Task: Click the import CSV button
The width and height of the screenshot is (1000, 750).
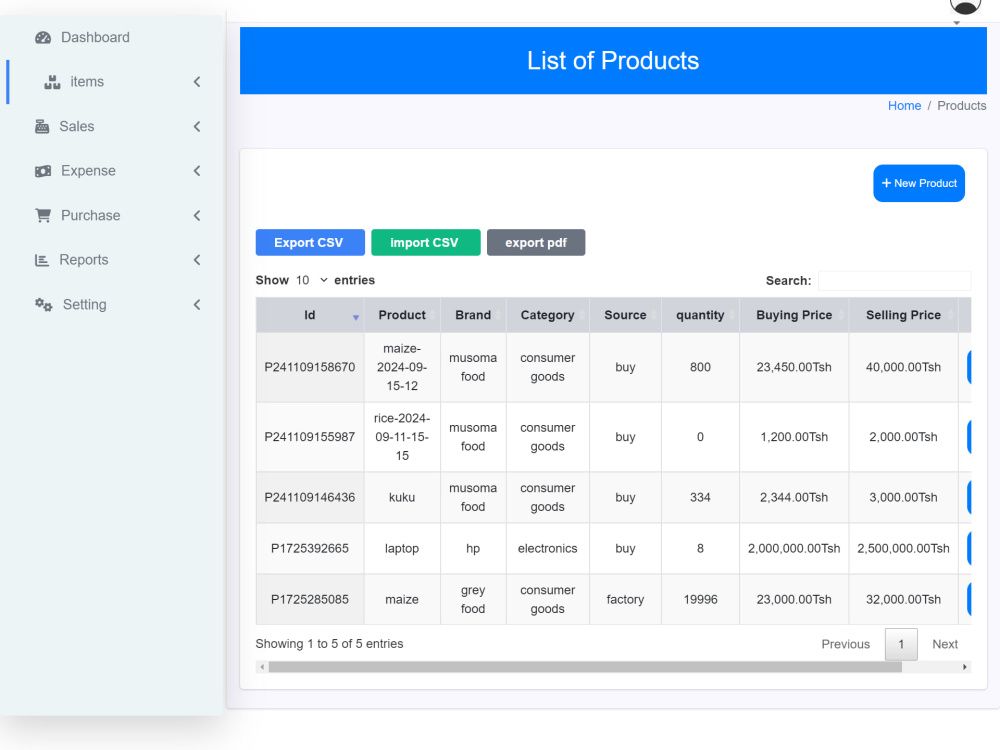Action: (425, 242)
